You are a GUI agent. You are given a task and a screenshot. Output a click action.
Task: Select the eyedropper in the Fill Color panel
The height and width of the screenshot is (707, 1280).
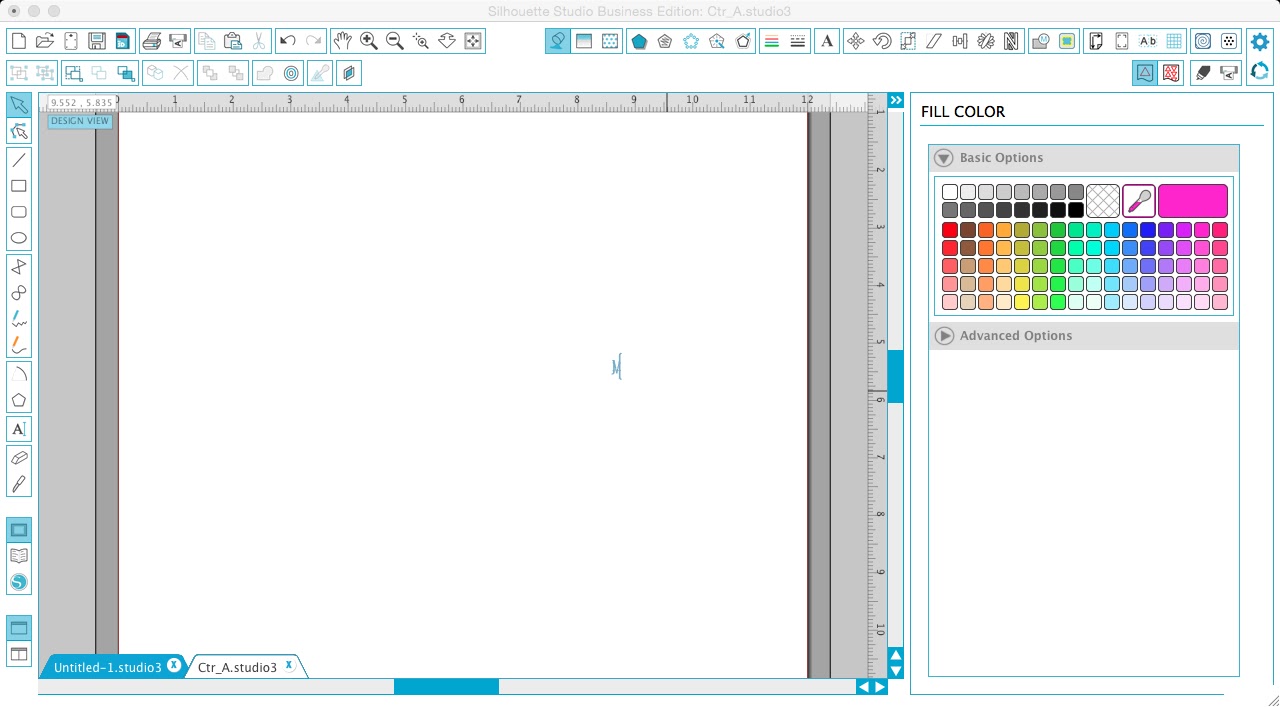point(1139,200)
